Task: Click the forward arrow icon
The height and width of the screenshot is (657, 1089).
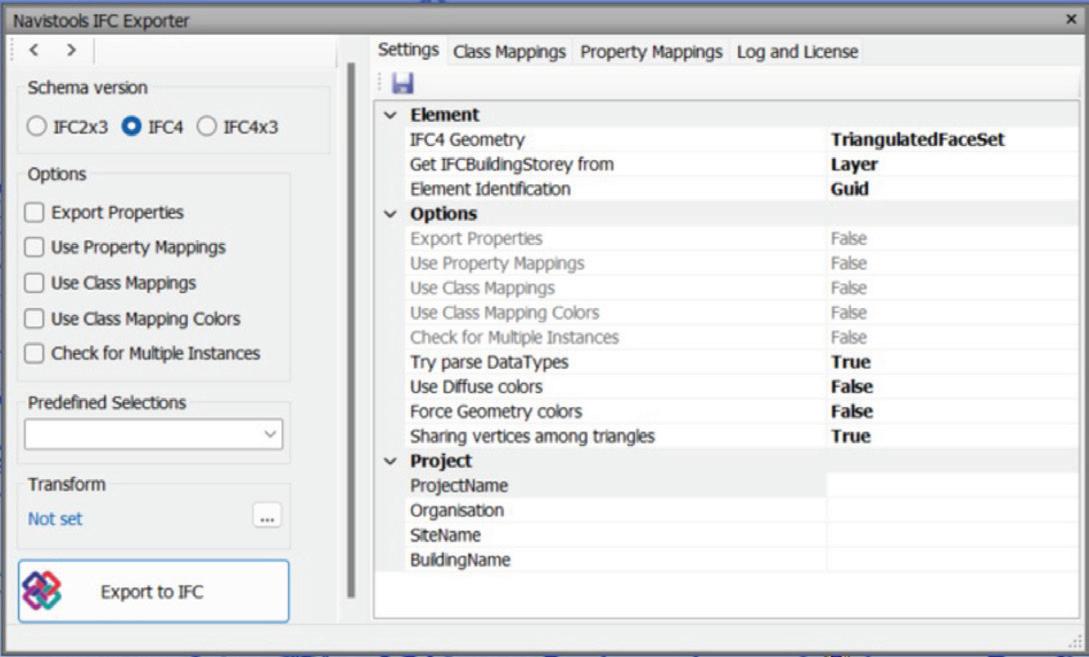Action: click(71, 50)
